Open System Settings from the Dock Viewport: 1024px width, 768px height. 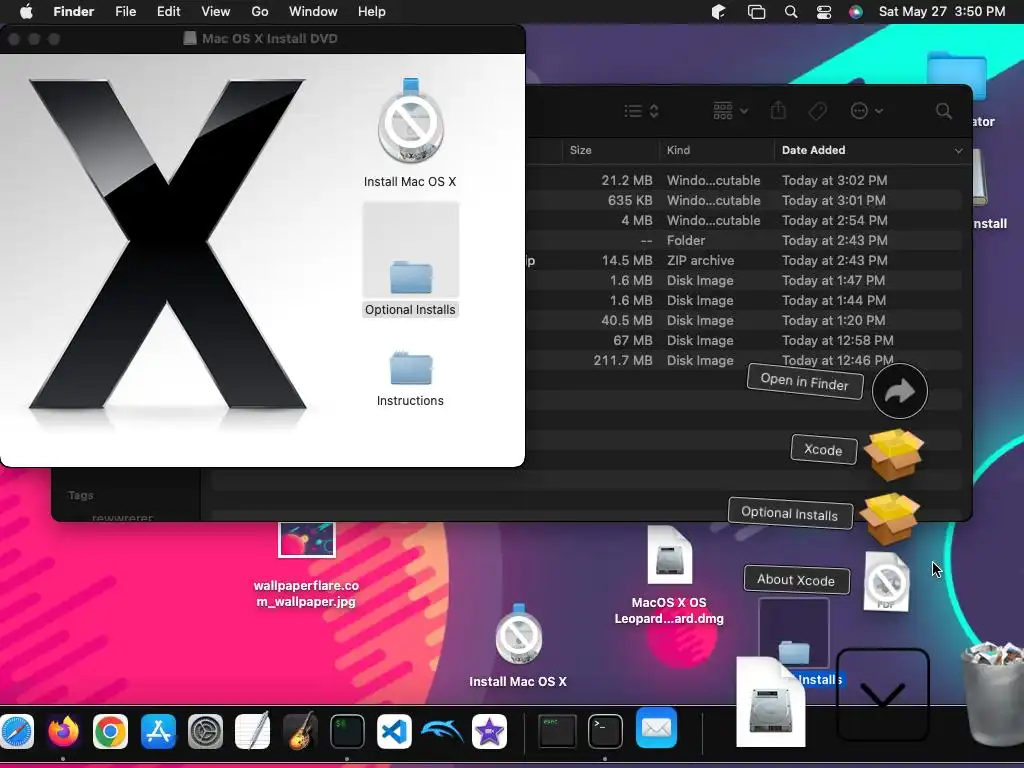(x=206, y=731)
